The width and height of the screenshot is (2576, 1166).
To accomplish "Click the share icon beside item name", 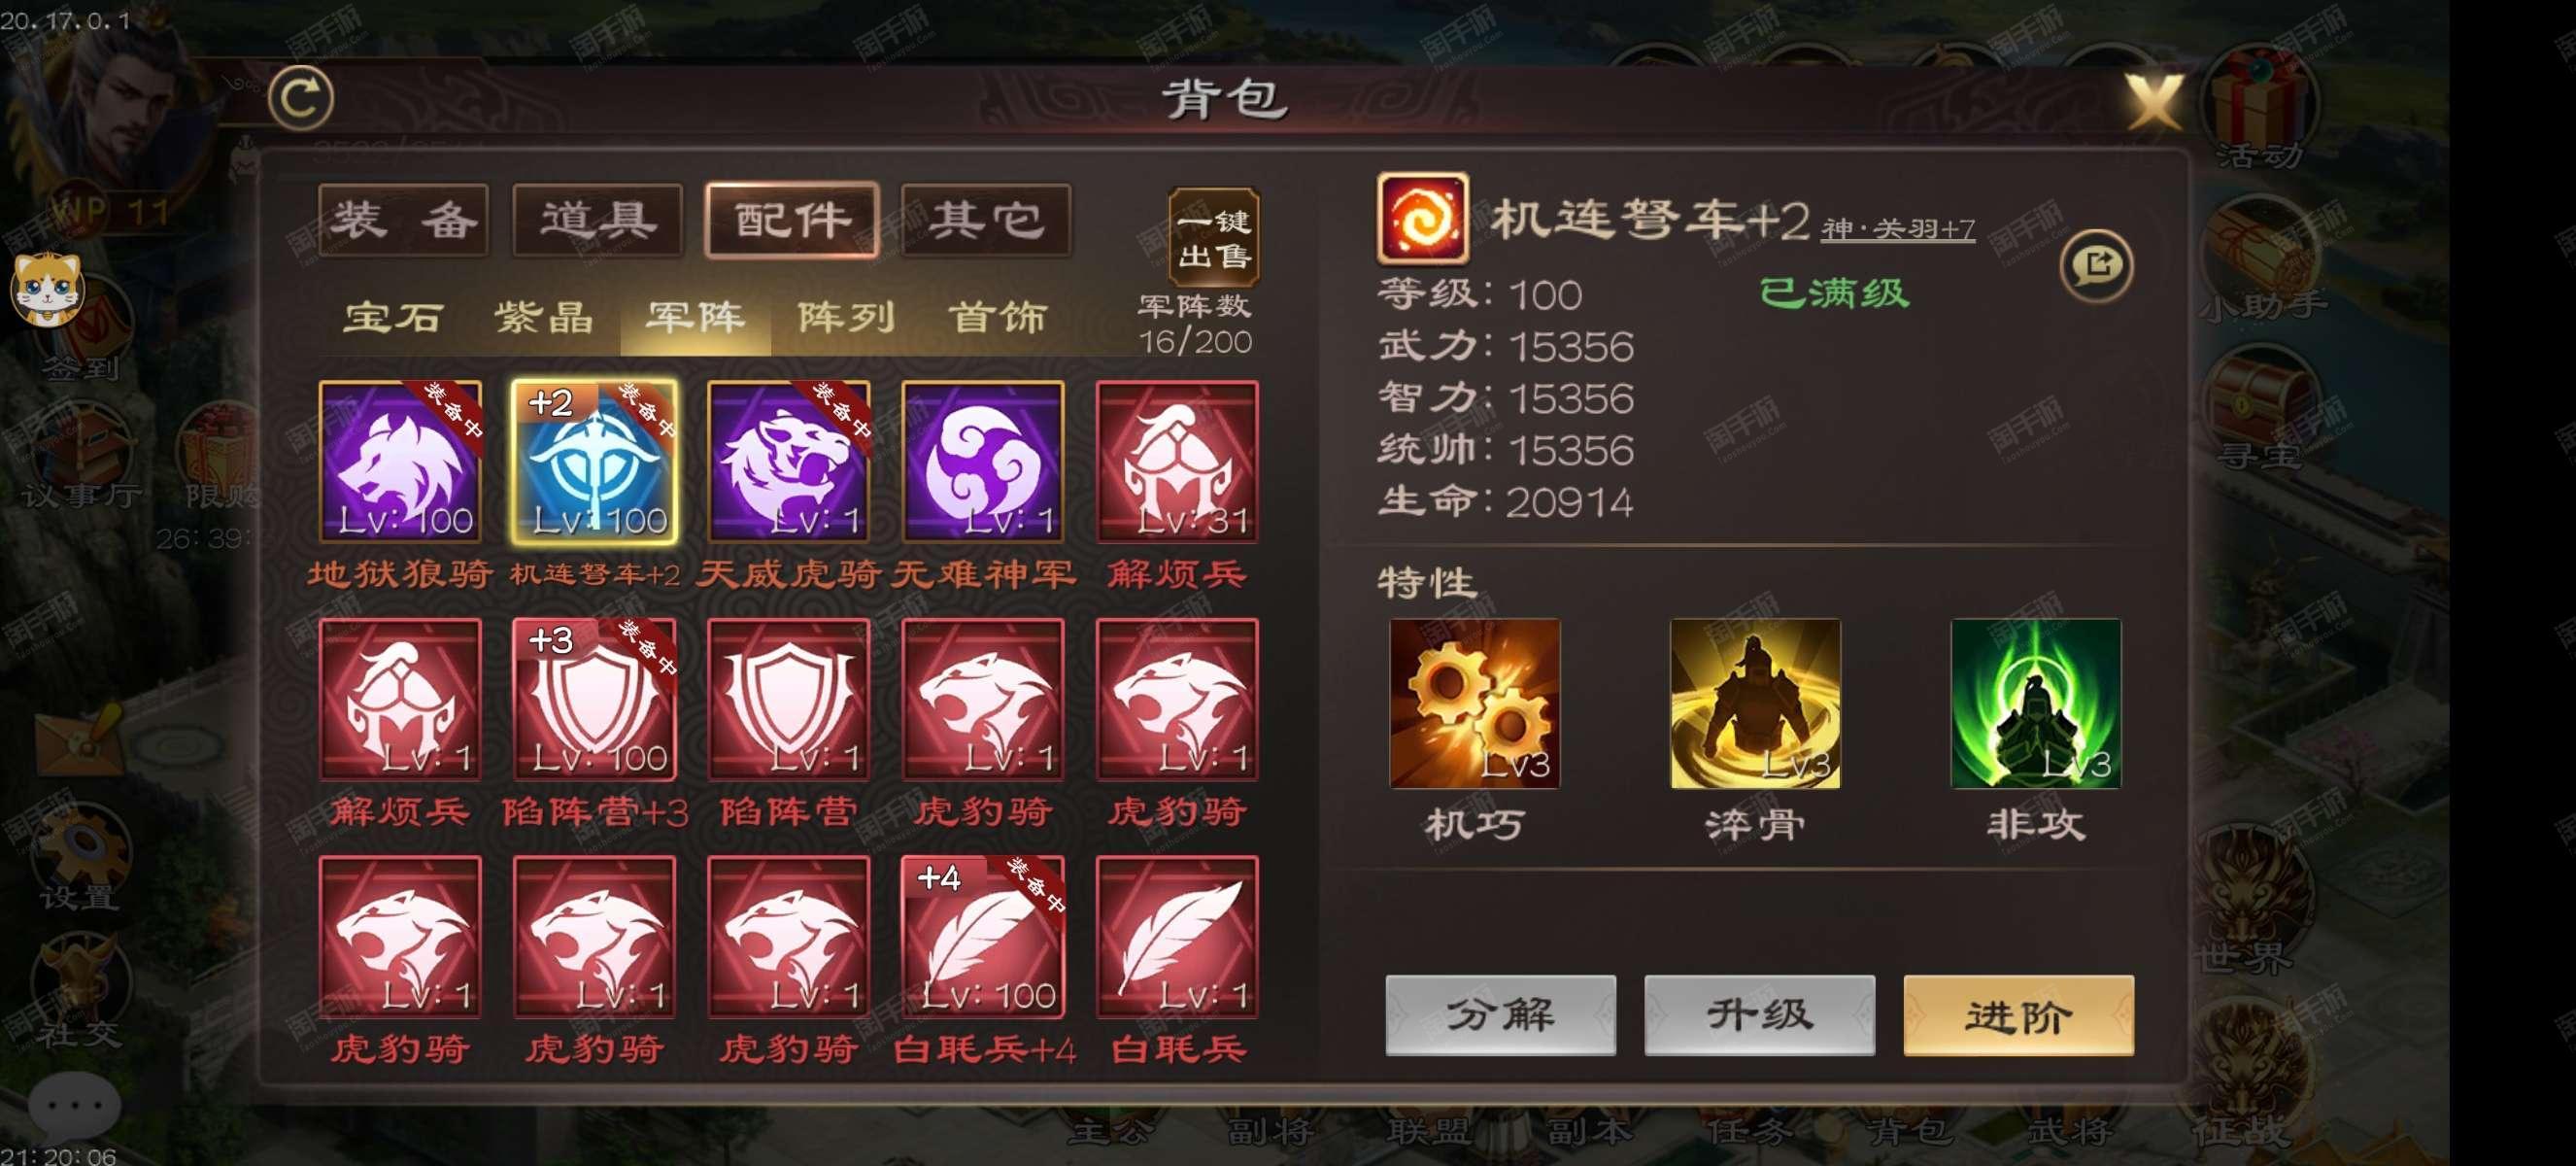I will [x=2096, y=265].
